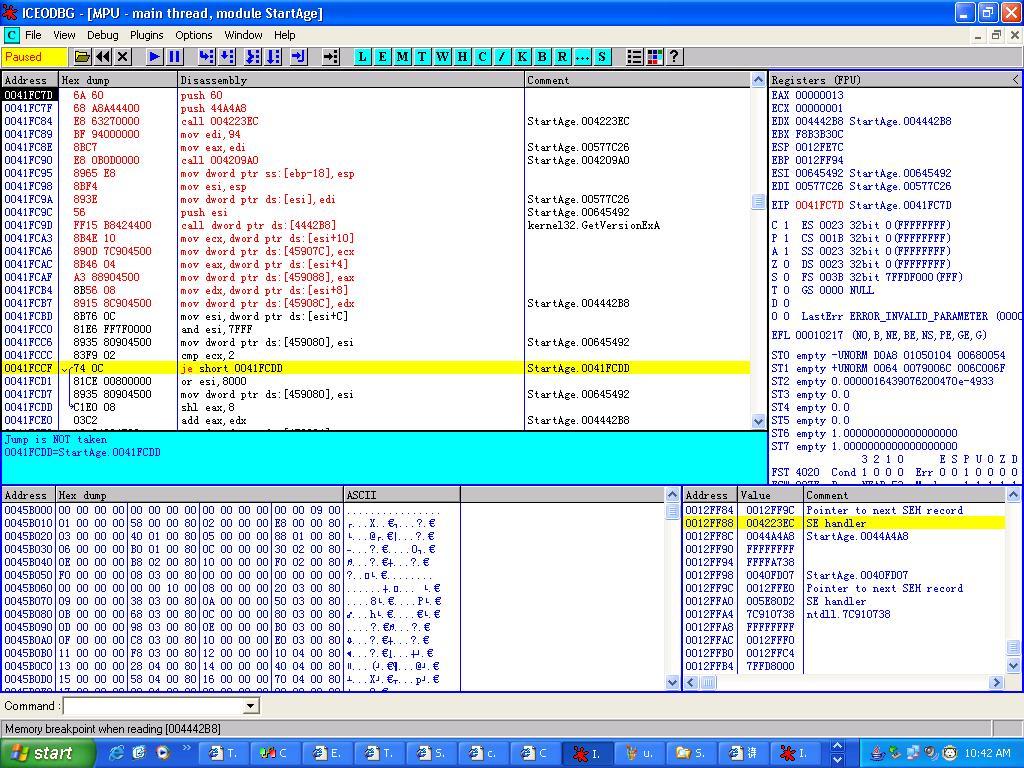Image resolution: width=1024 pixels, height=768 pixels.
Task: Click the Execute till return icon
Action: (x=298, y=57)
